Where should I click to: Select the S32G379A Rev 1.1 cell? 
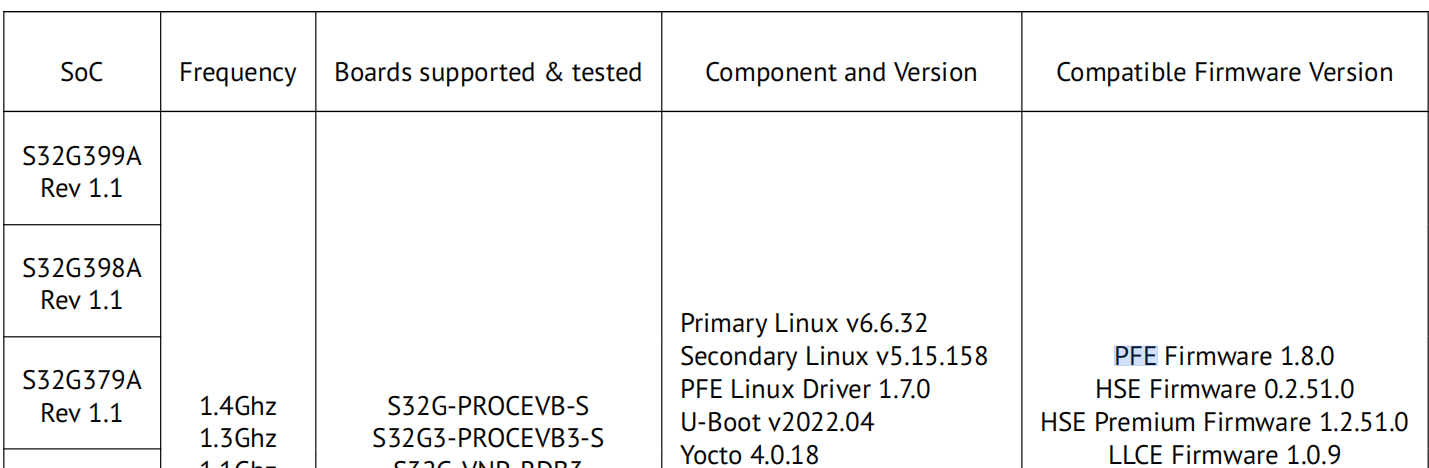point(82,395)
